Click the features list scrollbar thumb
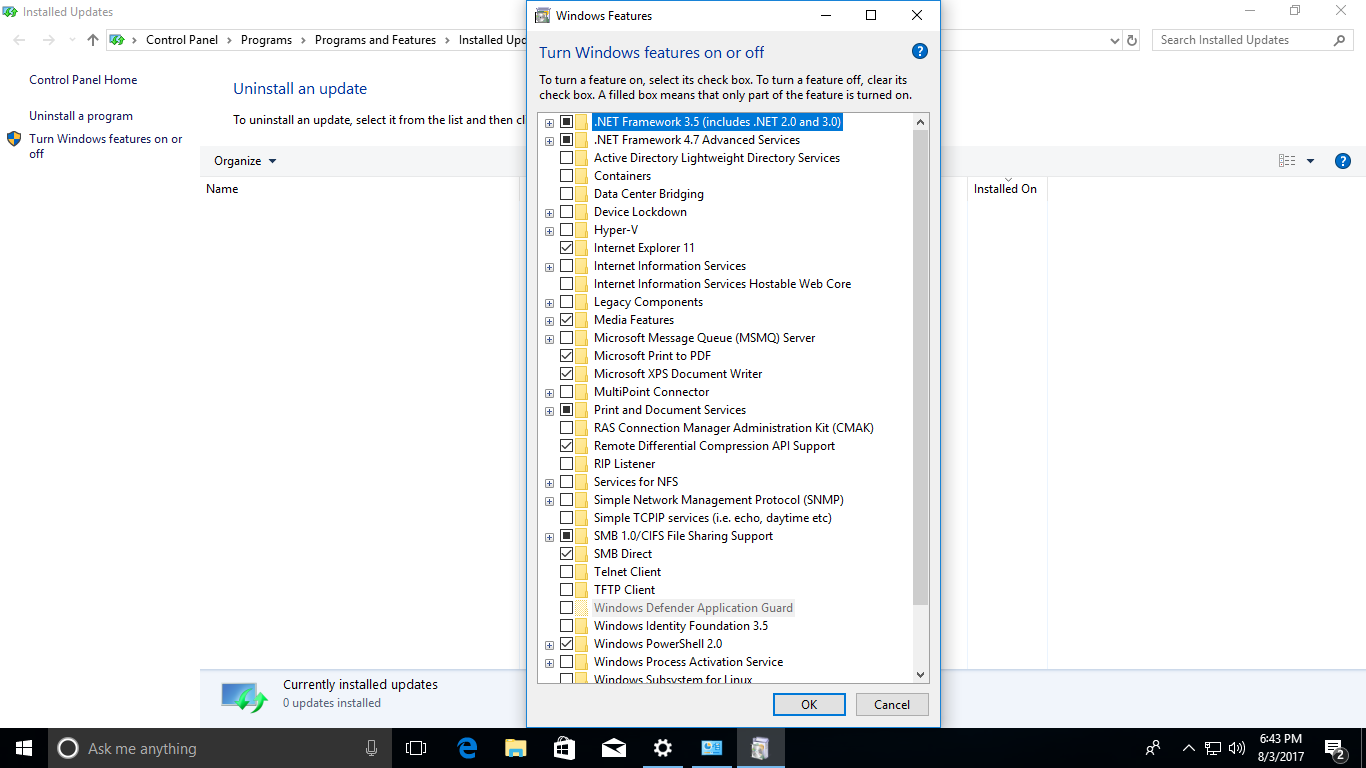Image resolution: width=1366 pixels, height=768 pixels. click(x=921, y=367)
